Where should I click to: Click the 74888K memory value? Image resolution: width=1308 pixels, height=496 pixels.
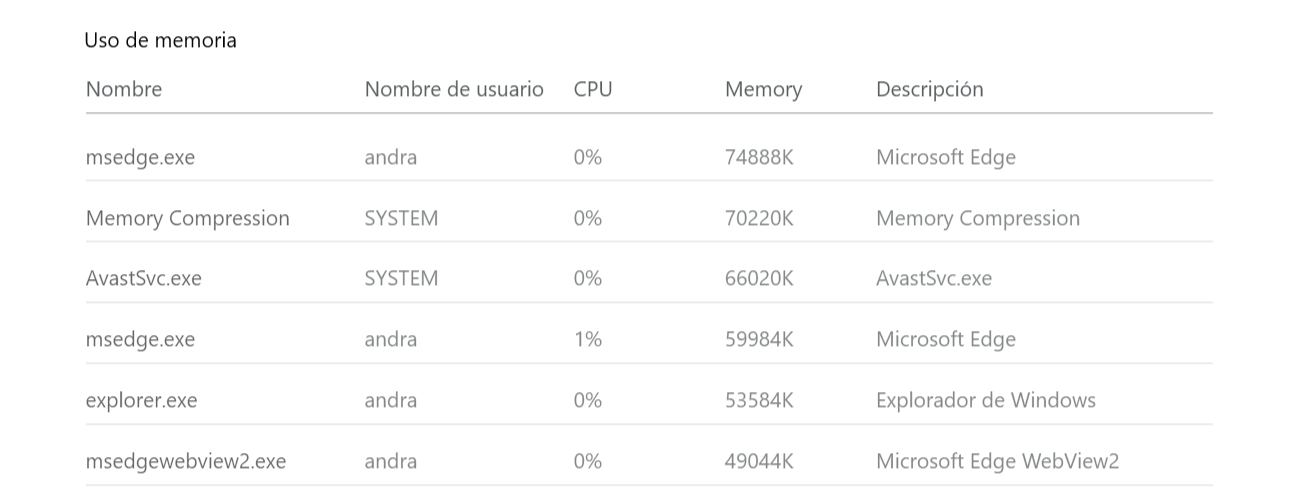tap(759, 157)
